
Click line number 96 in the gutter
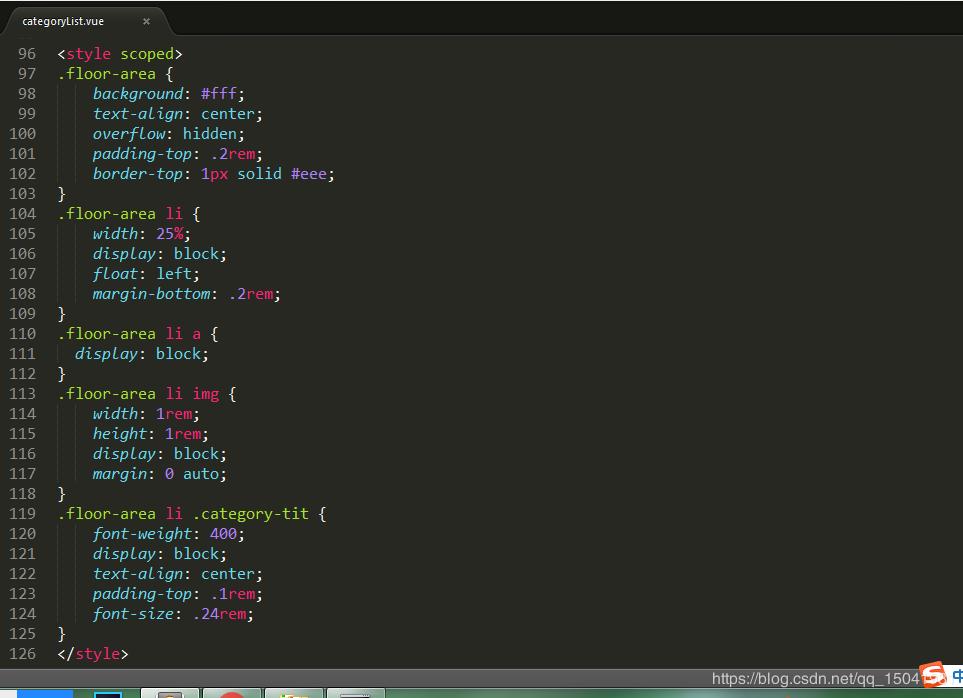(x=26, y=54)
